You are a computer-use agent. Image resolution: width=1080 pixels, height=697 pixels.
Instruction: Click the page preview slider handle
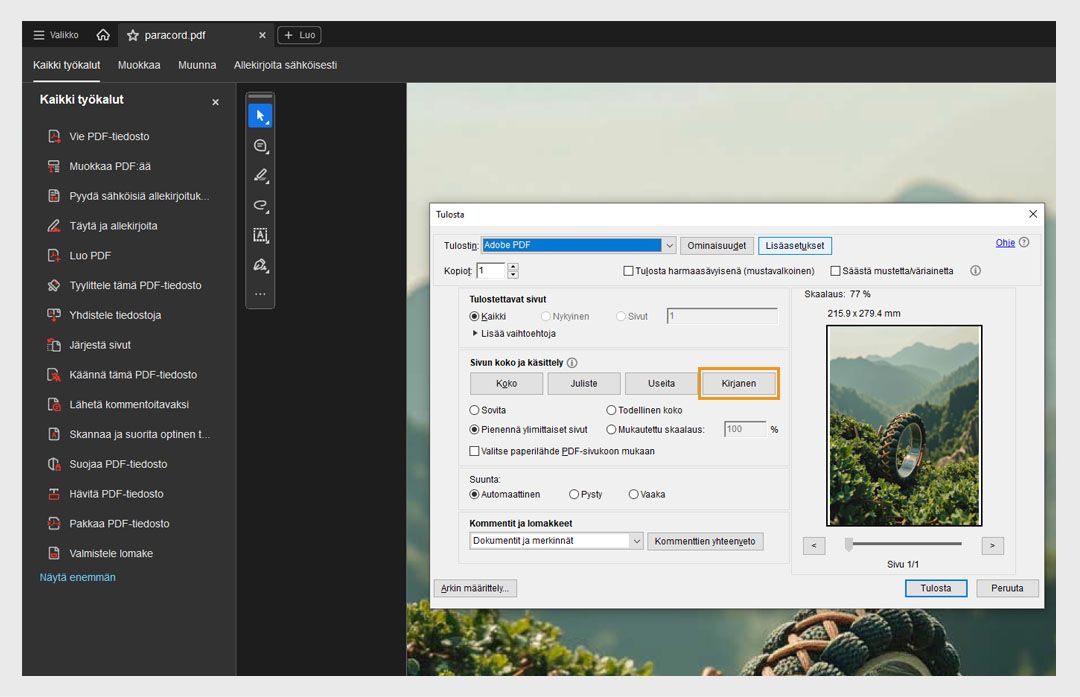(849, 544)
